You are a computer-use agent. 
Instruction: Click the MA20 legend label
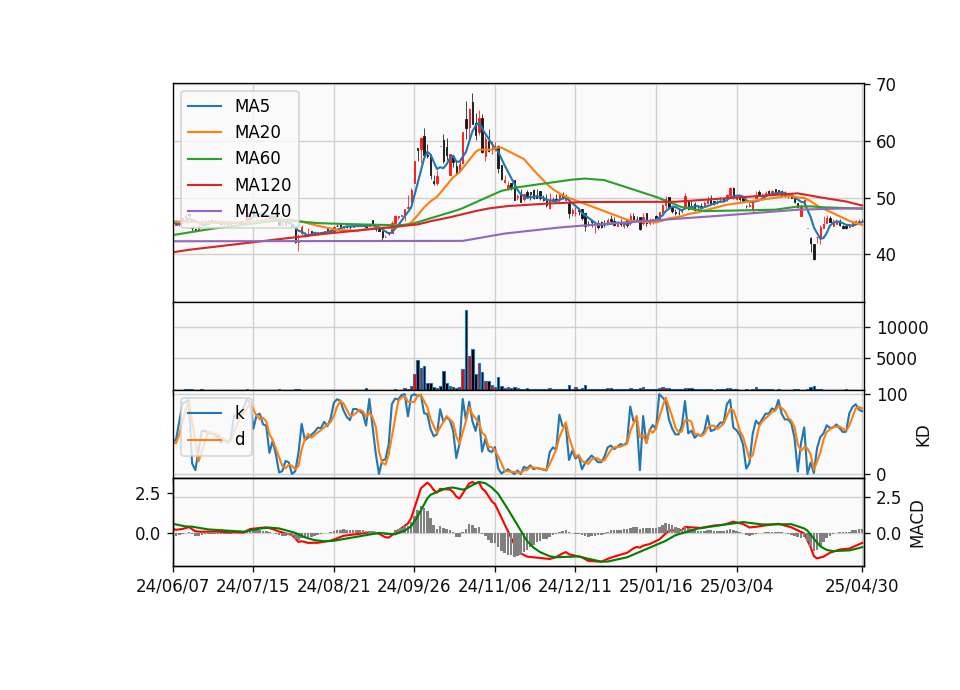pyautogui.click(x=257, y=132)
